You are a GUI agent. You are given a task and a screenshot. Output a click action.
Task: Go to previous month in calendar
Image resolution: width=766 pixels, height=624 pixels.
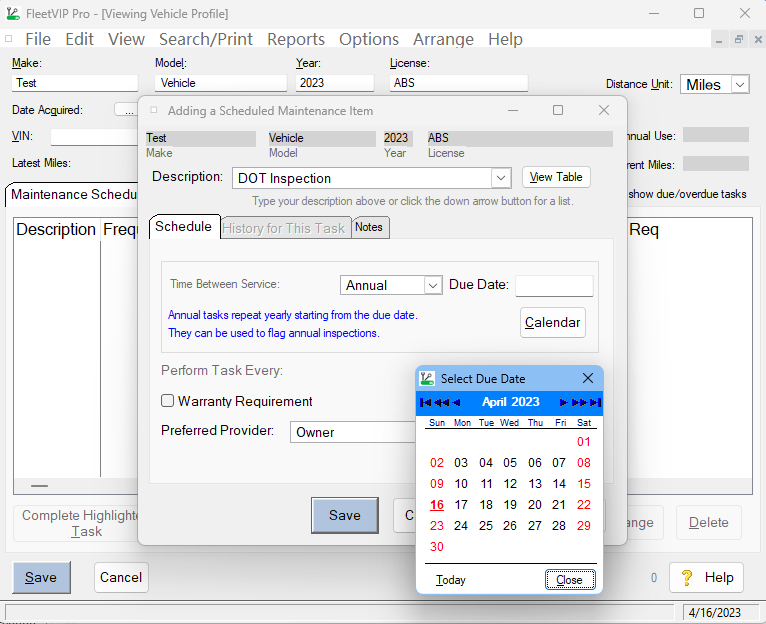[x=456, y=402]
